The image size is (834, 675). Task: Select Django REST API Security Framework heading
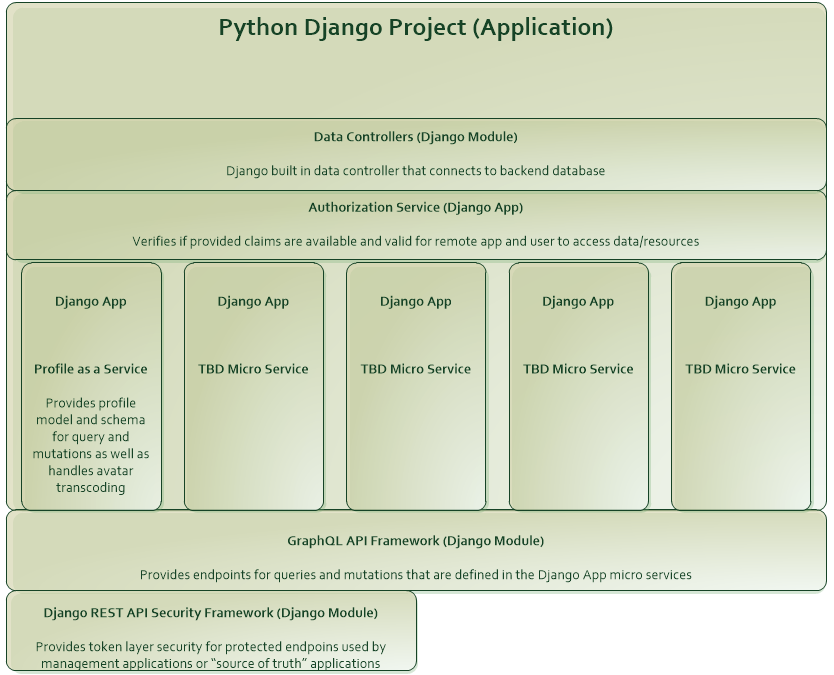coord(211,613)
